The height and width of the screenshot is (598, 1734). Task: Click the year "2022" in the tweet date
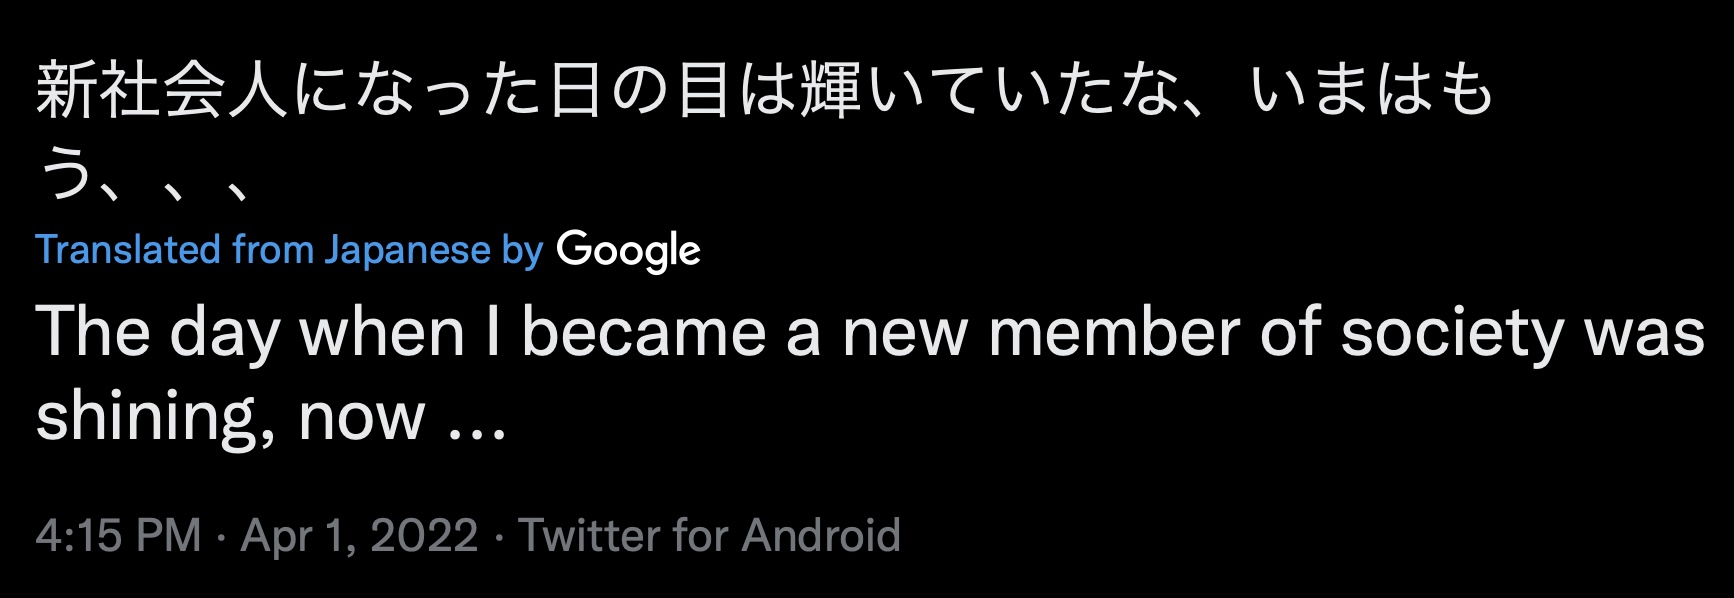click(x=424, y=535)
